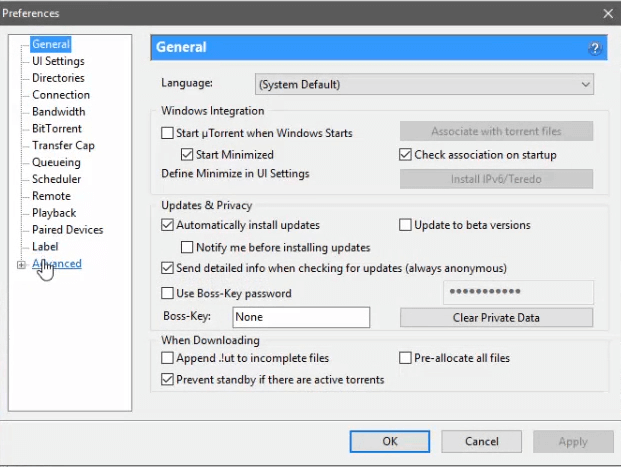Select Advanced category label
The height and width of the screenshot is (467, 621).
(57, 264)
